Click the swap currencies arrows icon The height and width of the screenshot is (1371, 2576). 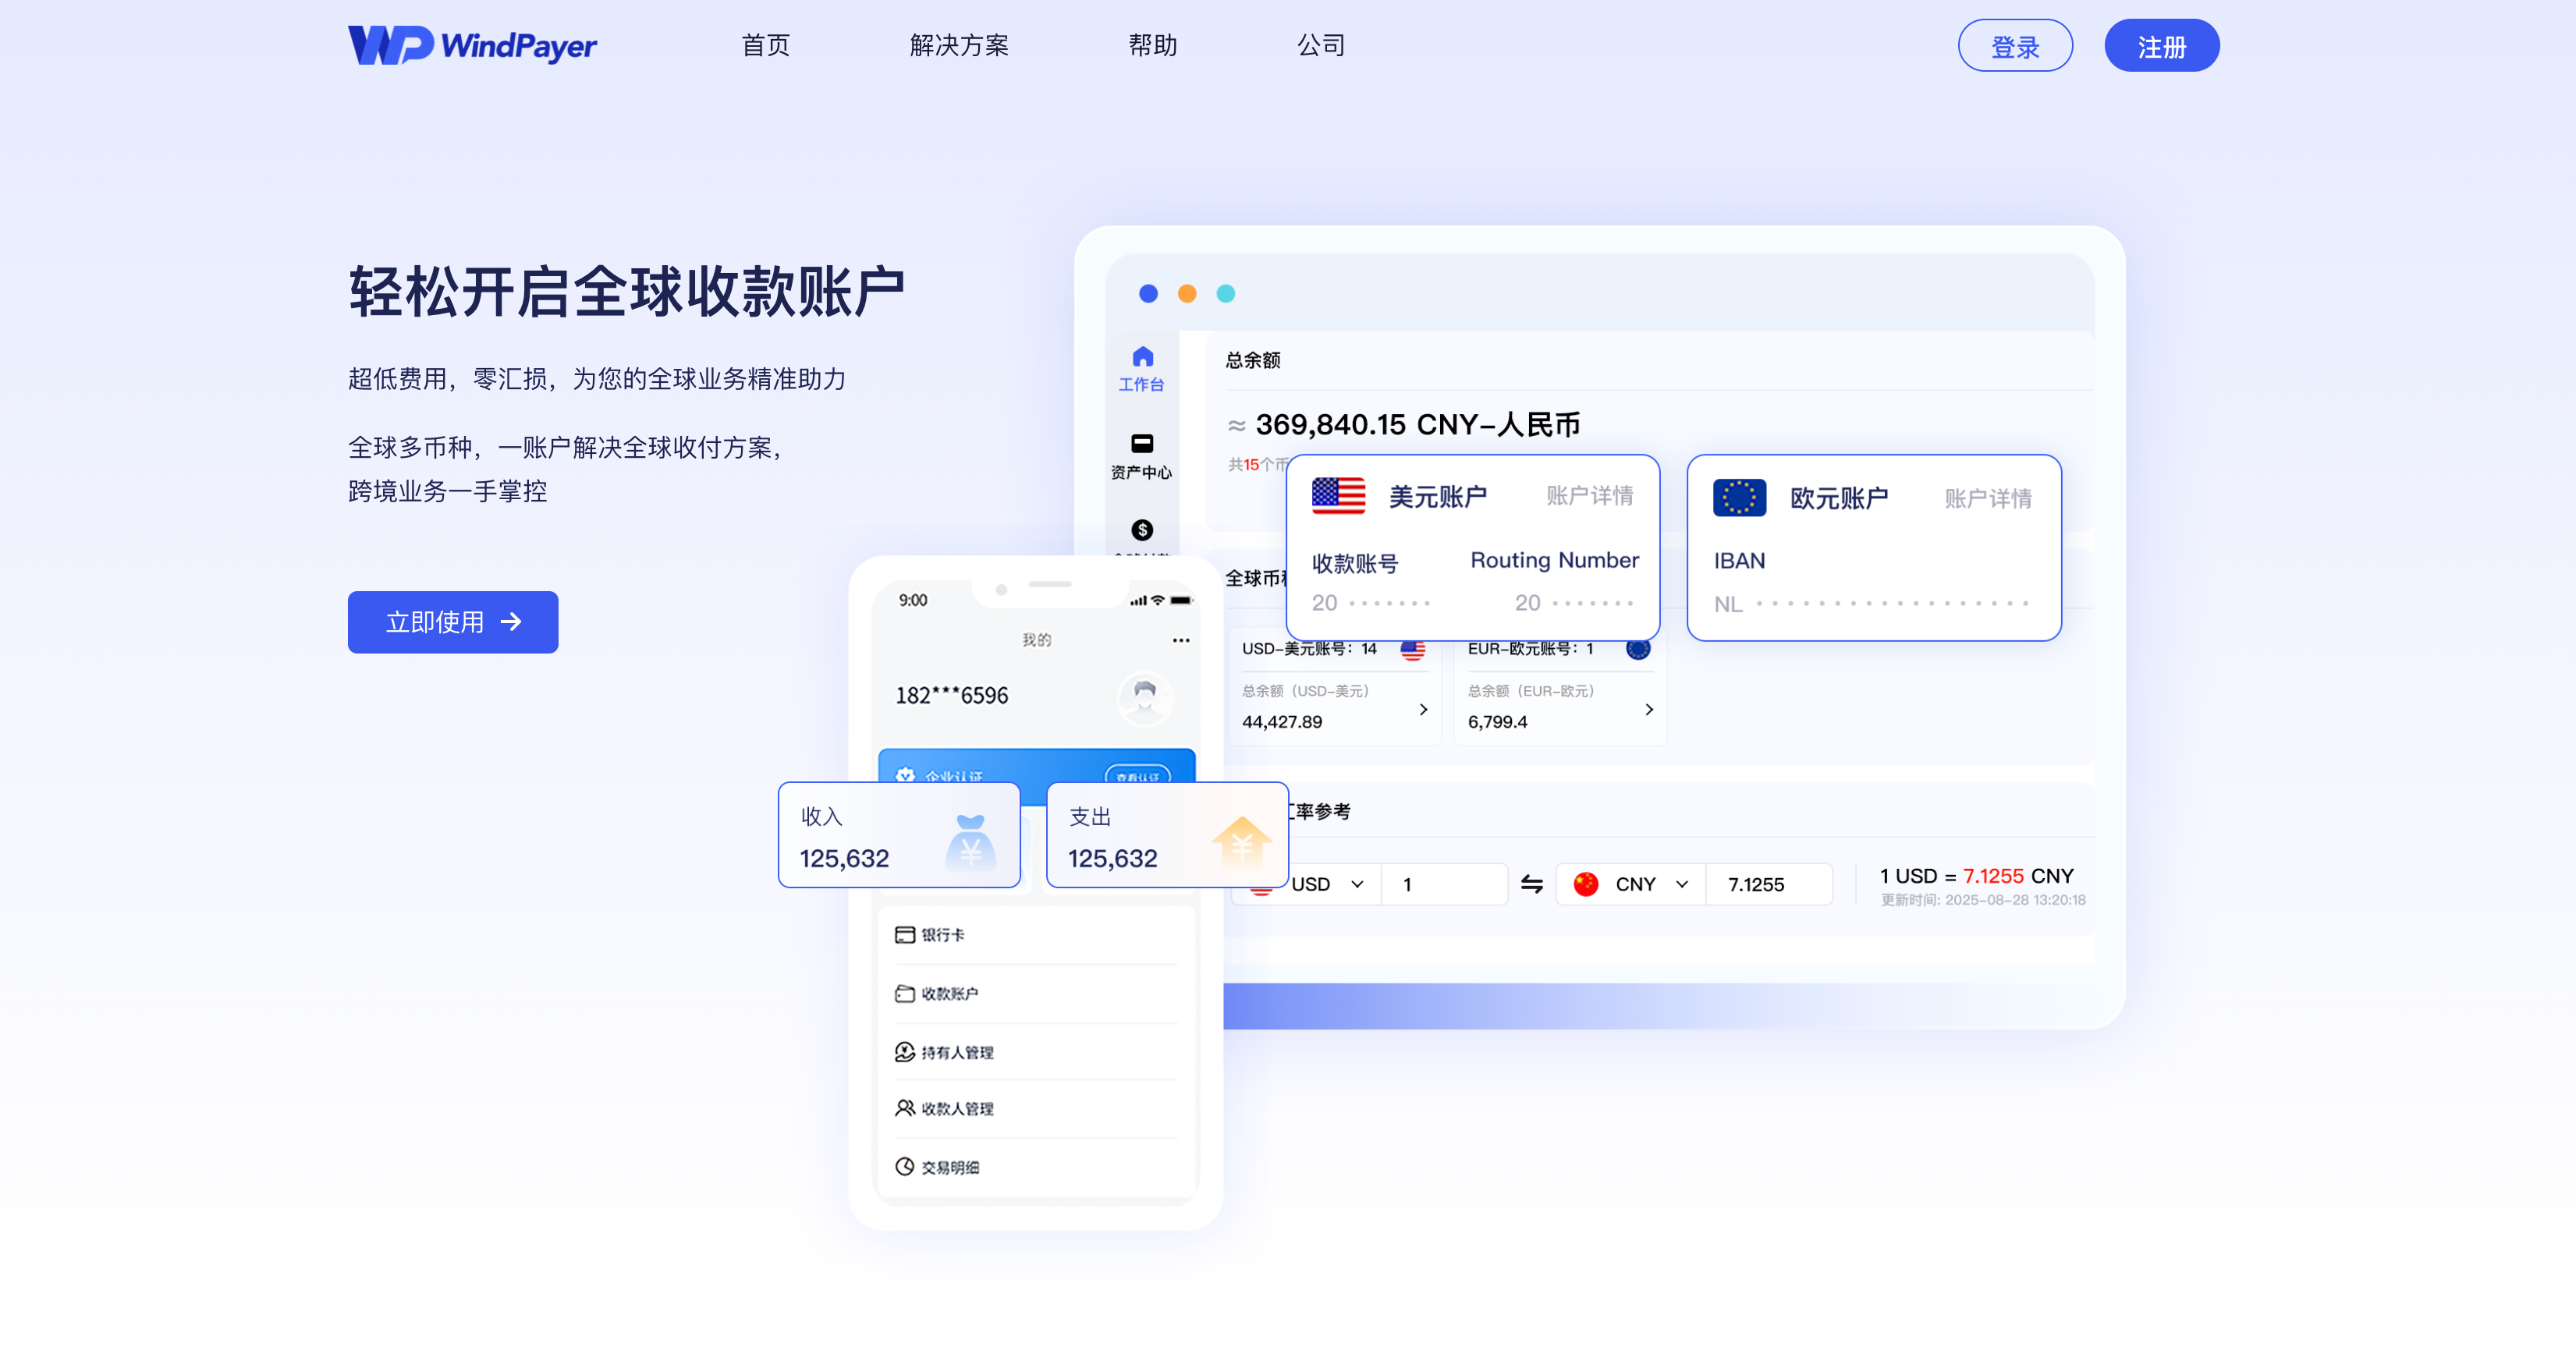pyautogui.click(x=1531, y=884)
